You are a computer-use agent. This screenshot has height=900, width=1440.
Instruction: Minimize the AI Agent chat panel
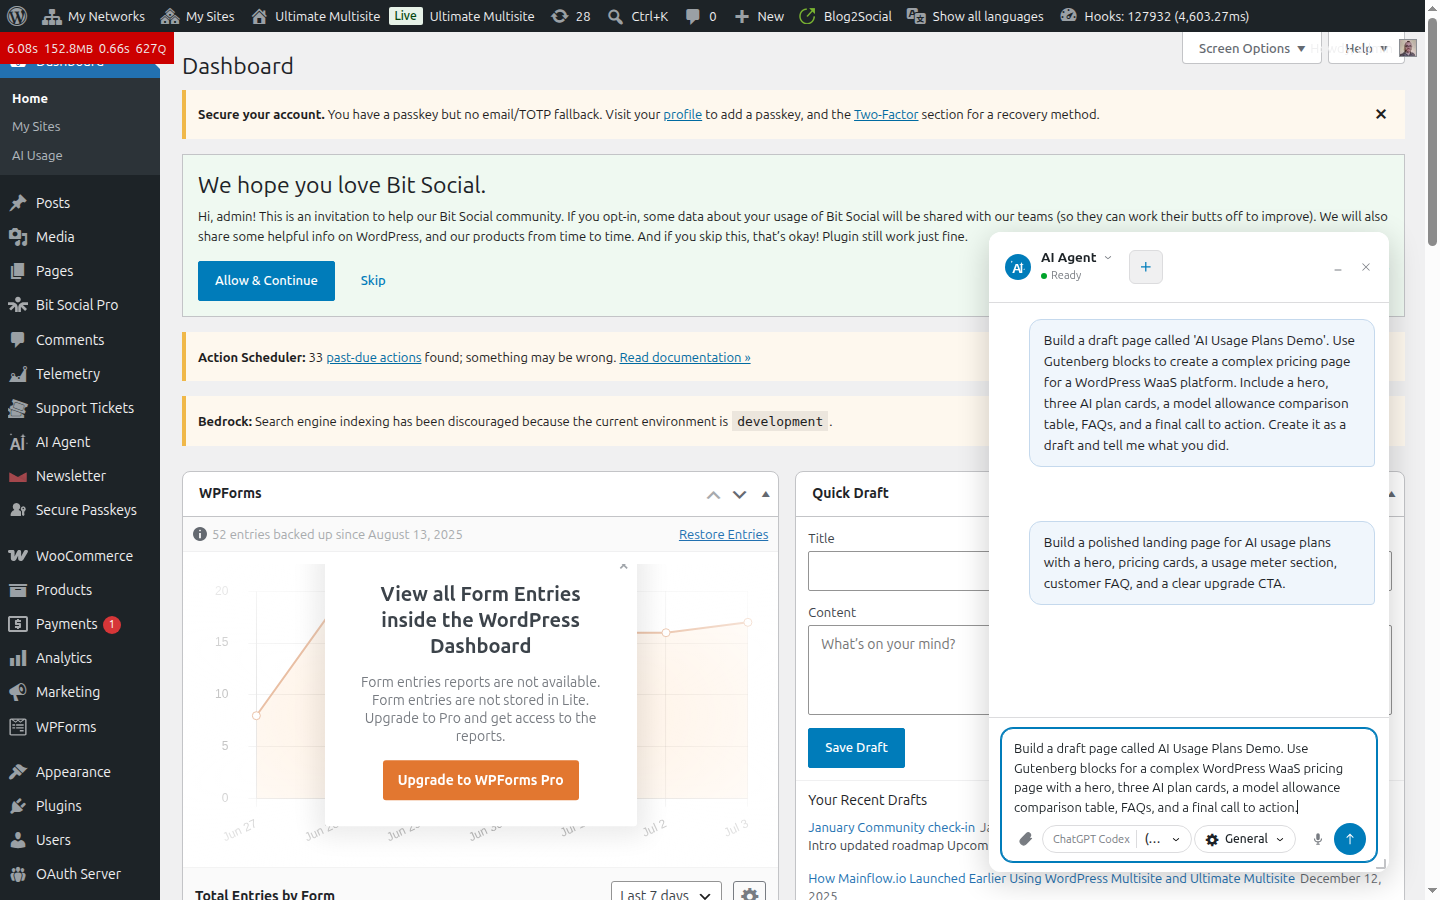[1337, 268]
